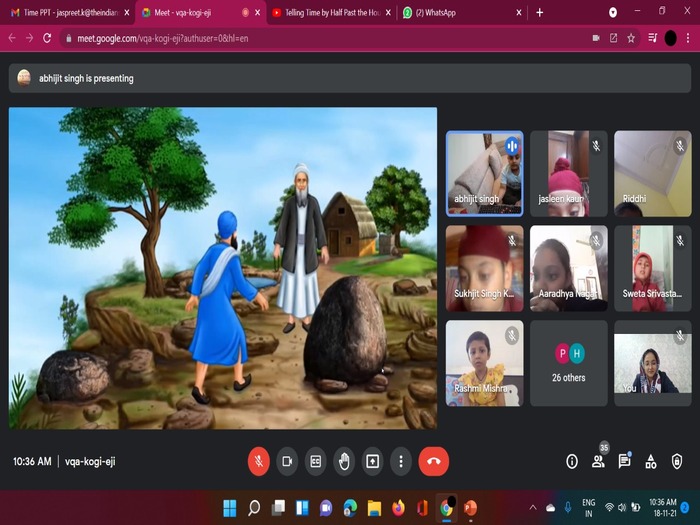The image size is (700, 525).
Task: Click camera permission icon in address bar
Action: click(x=596, y=38)
